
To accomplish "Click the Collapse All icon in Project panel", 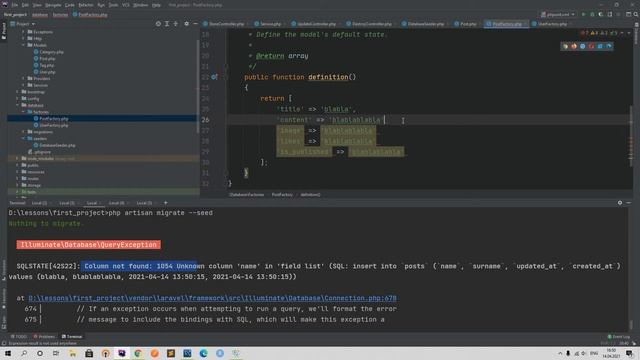I will (176, 24).
